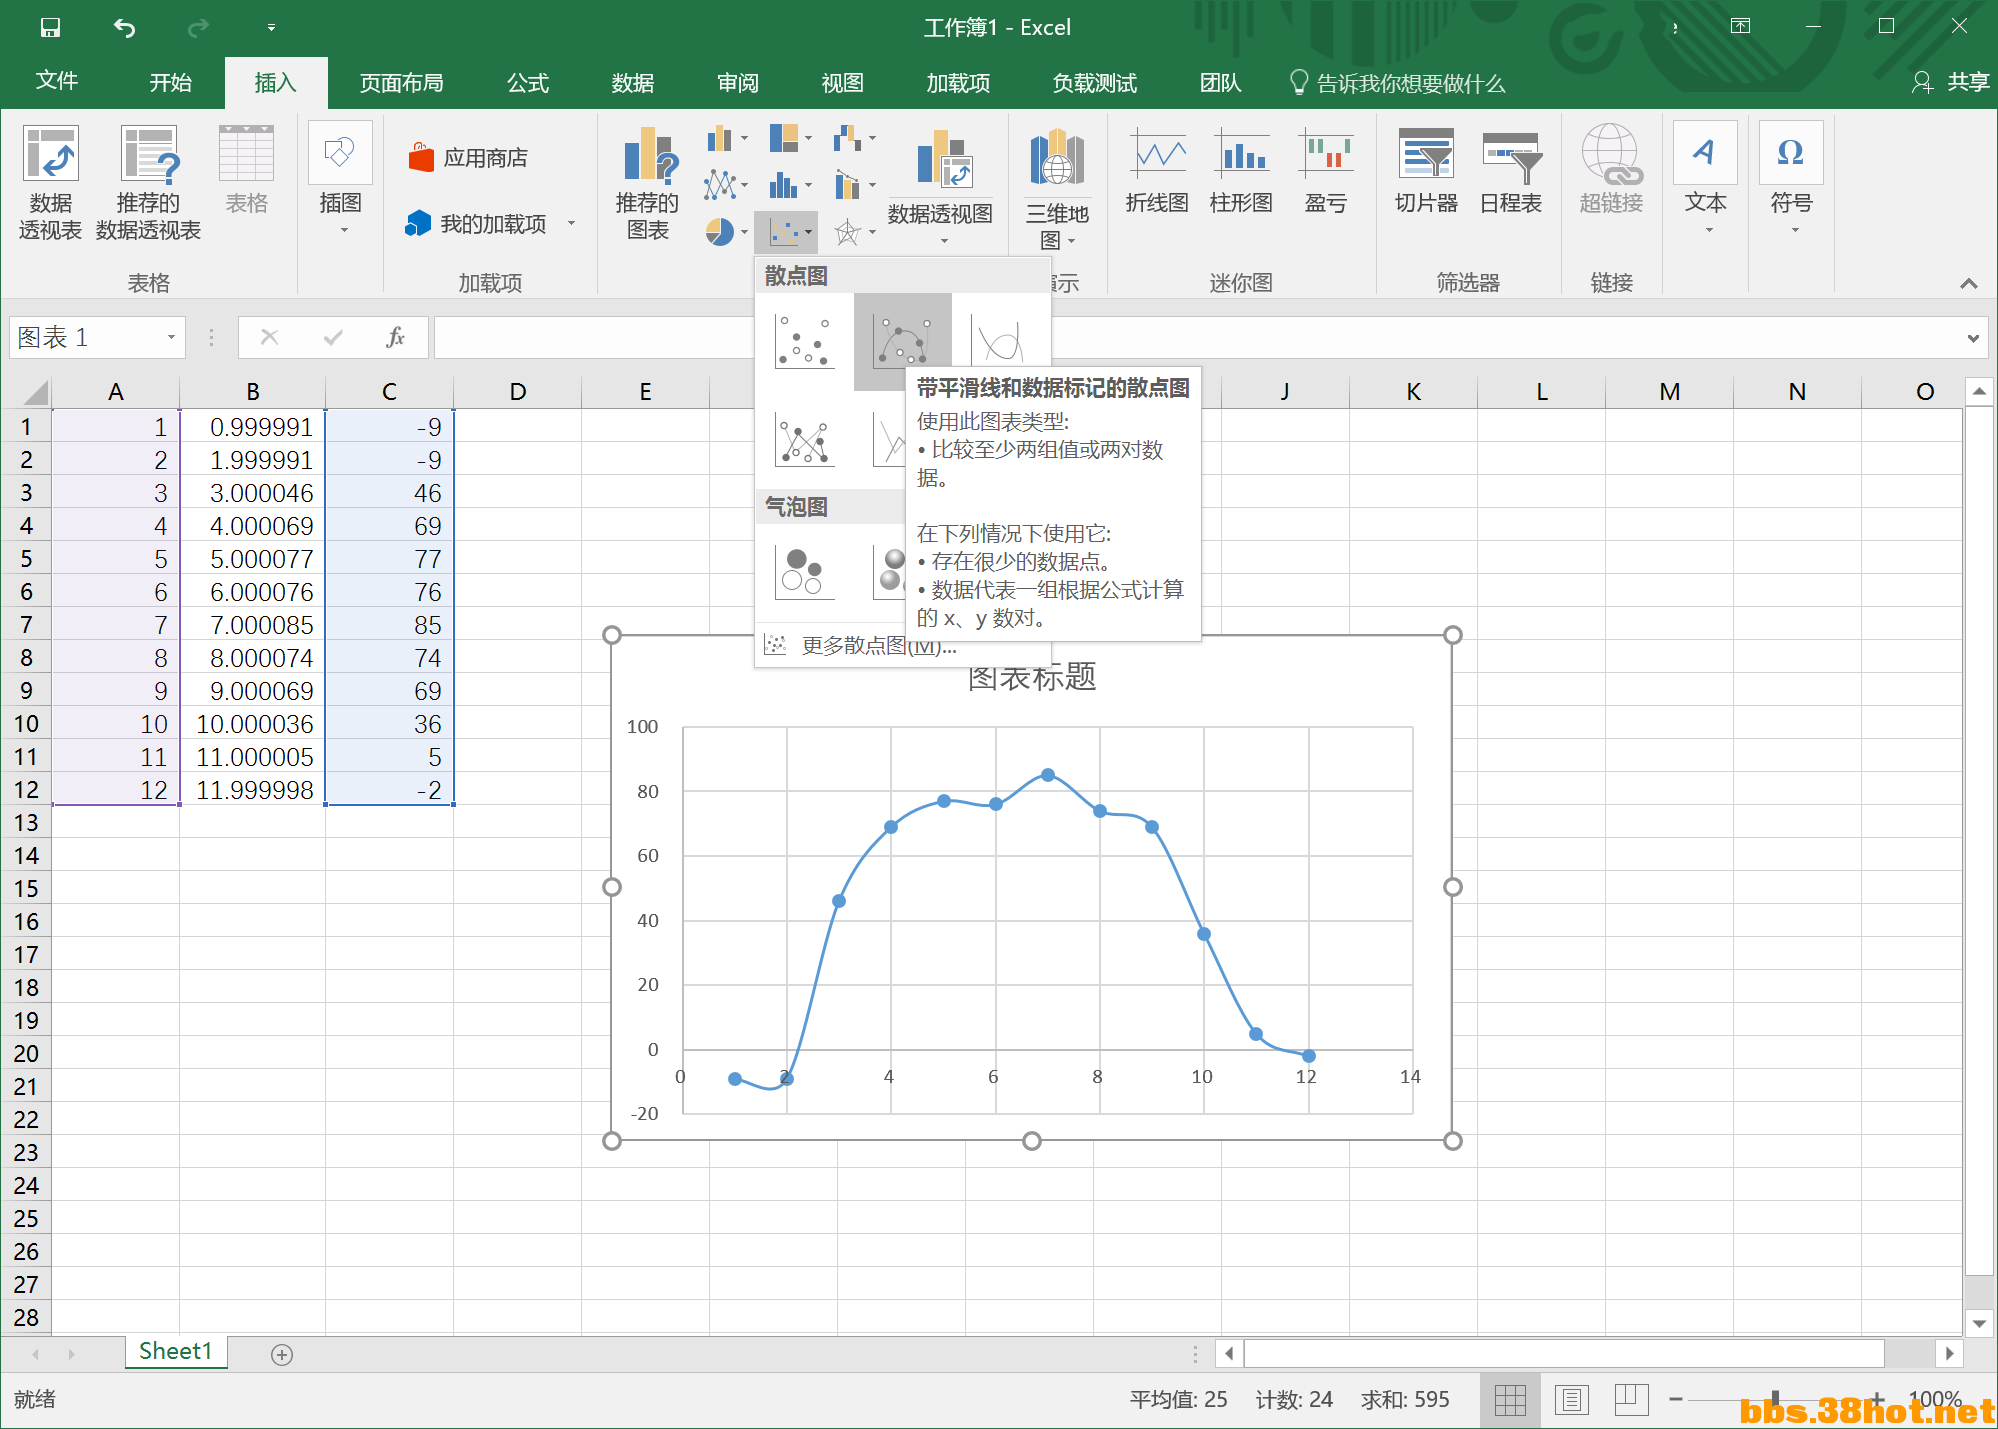Select scatter with smooth lines and markers
This screenshot has width=1998, height=1429.
click(902, 341)
